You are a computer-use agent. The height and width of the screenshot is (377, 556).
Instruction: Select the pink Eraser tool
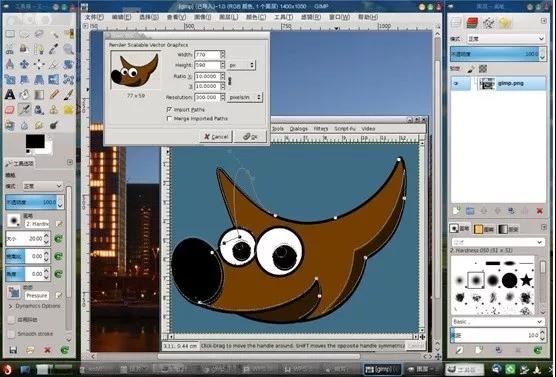pyautogui.click(x=10, y=110)
